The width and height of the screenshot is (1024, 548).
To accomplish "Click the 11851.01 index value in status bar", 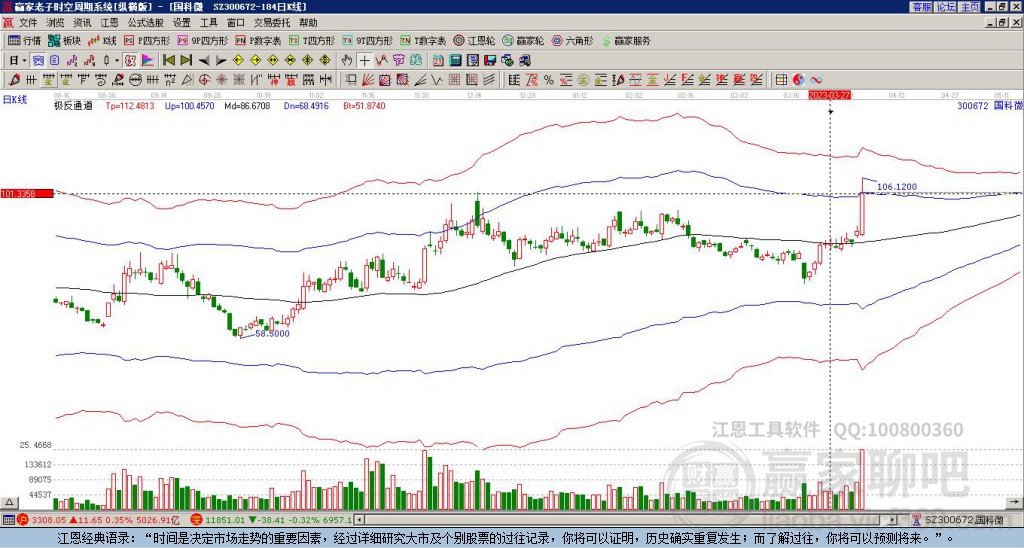I will point(225,521).
